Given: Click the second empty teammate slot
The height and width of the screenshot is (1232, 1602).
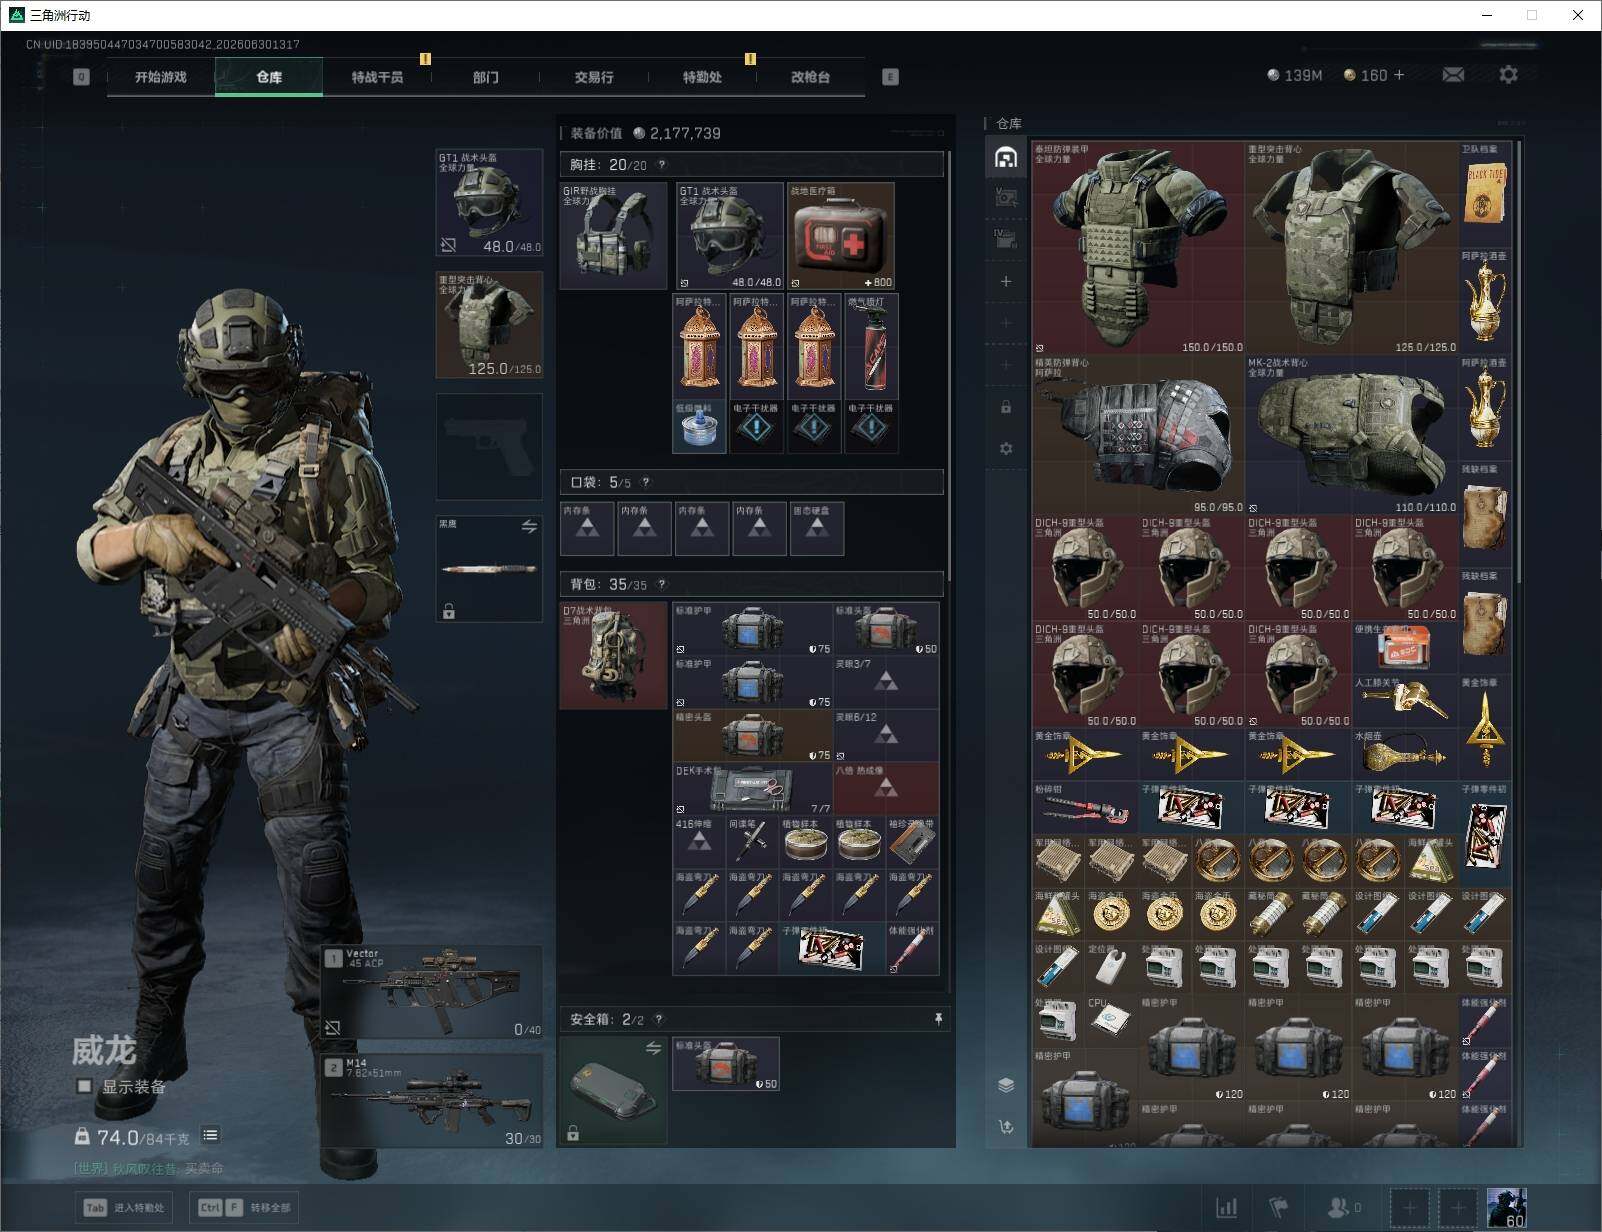Looking at the screenshot, I should tap(1457, 1208).
